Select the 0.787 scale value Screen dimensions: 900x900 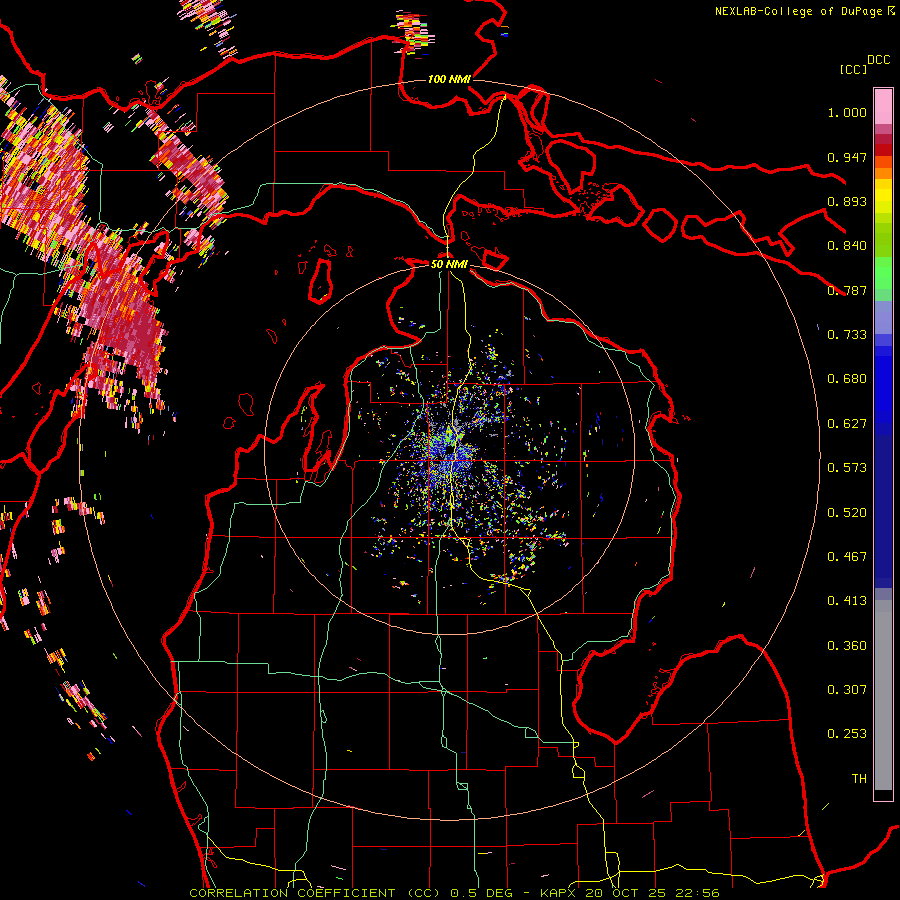pyautogui.click(x=847, y=290)
